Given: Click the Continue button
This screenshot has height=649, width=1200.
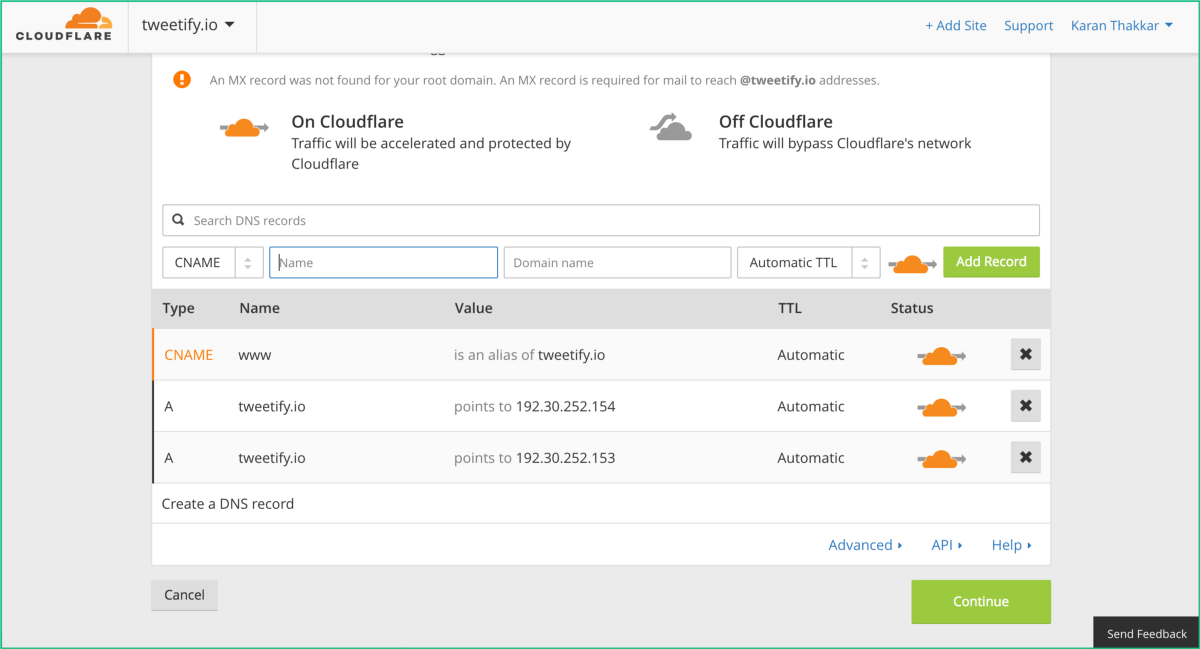Looking at the screenshot, I should pos(981,602).
